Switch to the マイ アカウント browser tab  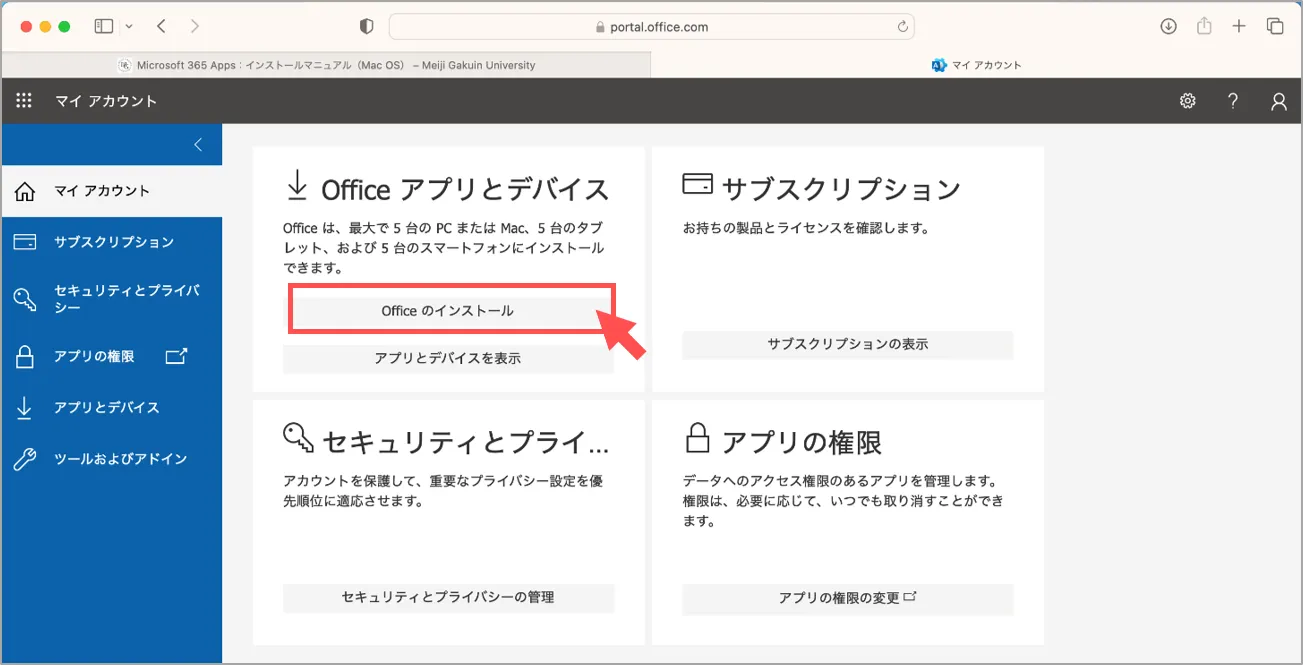coord(976,65)
